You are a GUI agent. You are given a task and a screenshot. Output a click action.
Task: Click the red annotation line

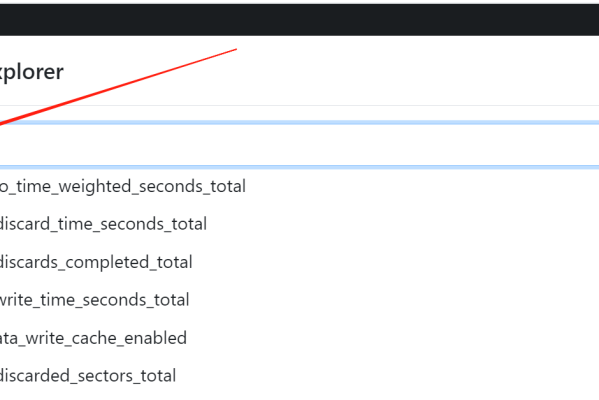point(118,87)
